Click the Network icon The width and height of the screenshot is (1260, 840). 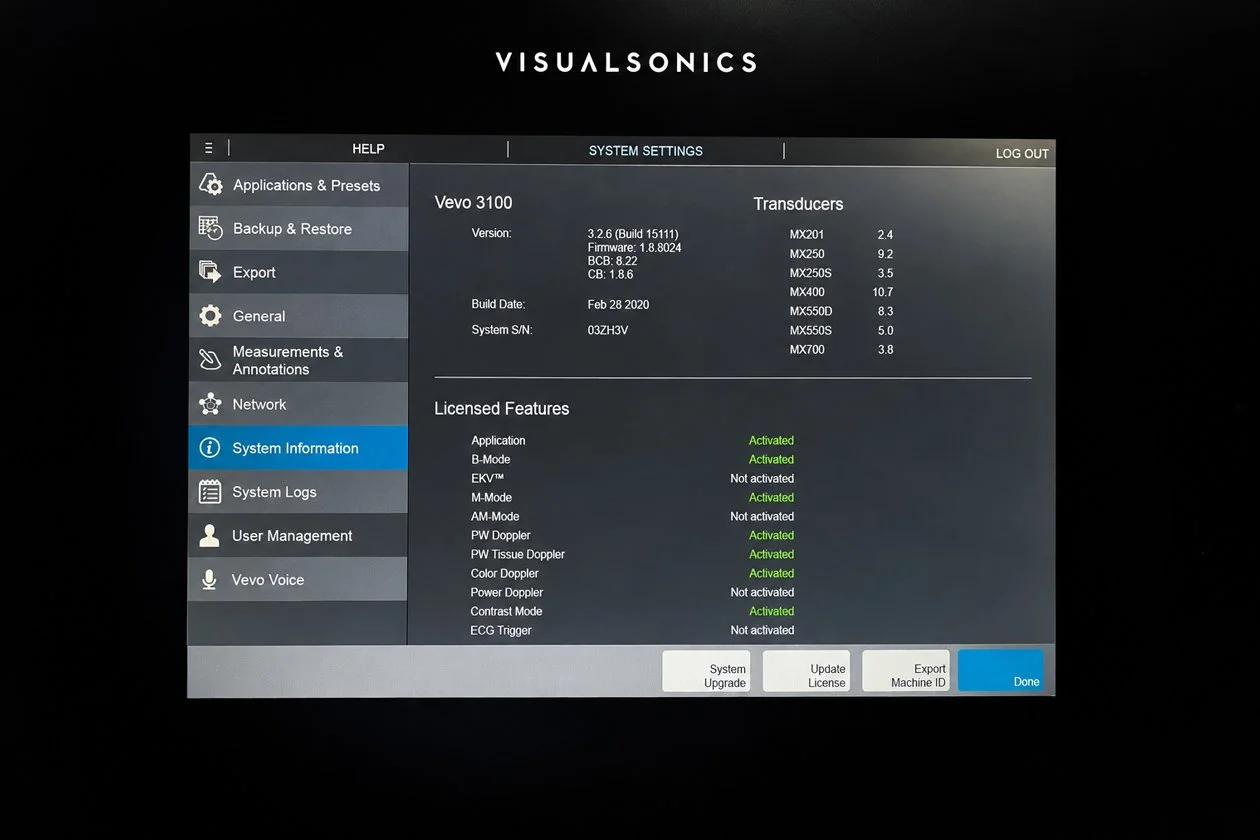[210, 404]
